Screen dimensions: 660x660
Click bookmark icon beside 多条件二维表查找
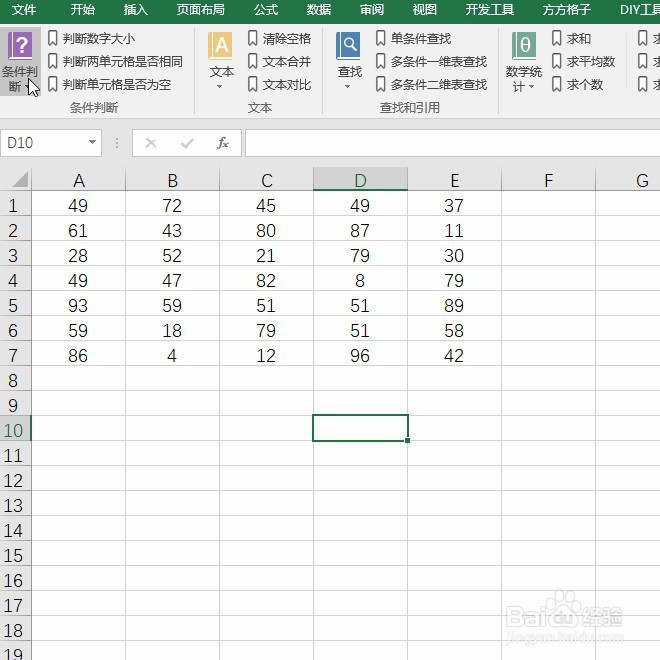pos(381,84)
